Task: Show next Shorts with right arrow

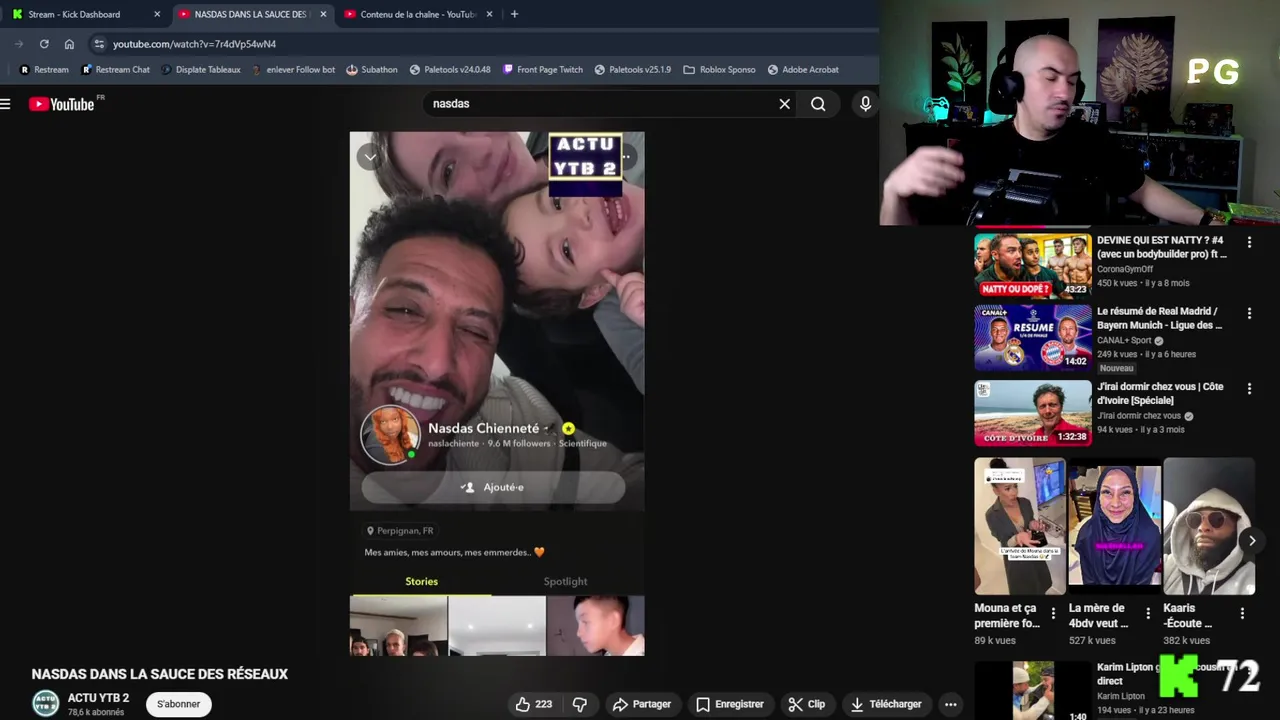Action: coord(1252,541)
